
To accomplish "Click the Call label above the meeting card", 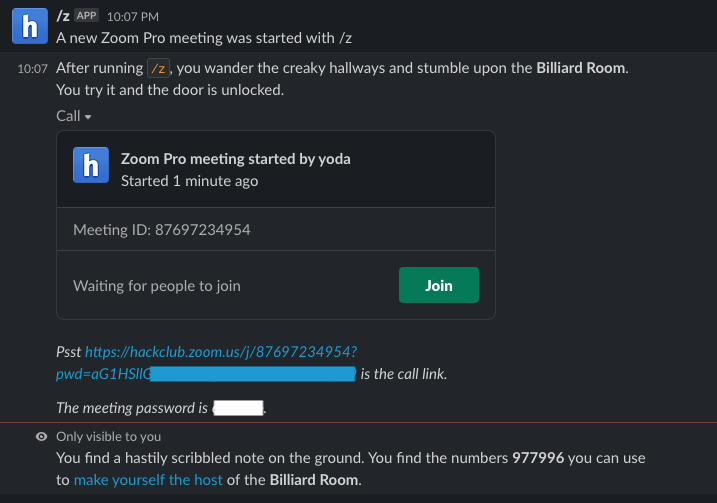I will (x=68, y=116).
